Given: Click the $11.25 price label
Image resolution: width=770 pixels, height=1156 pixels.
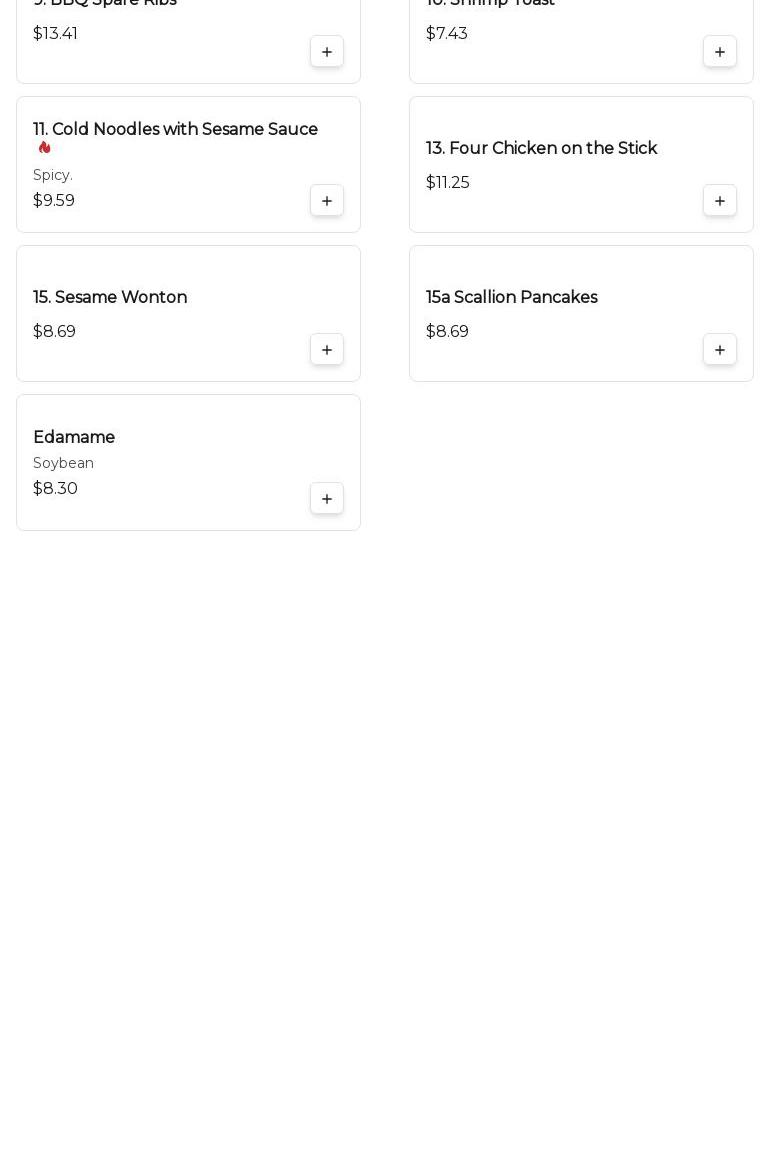Looking at the screenshot, I should tap(447, 182).
